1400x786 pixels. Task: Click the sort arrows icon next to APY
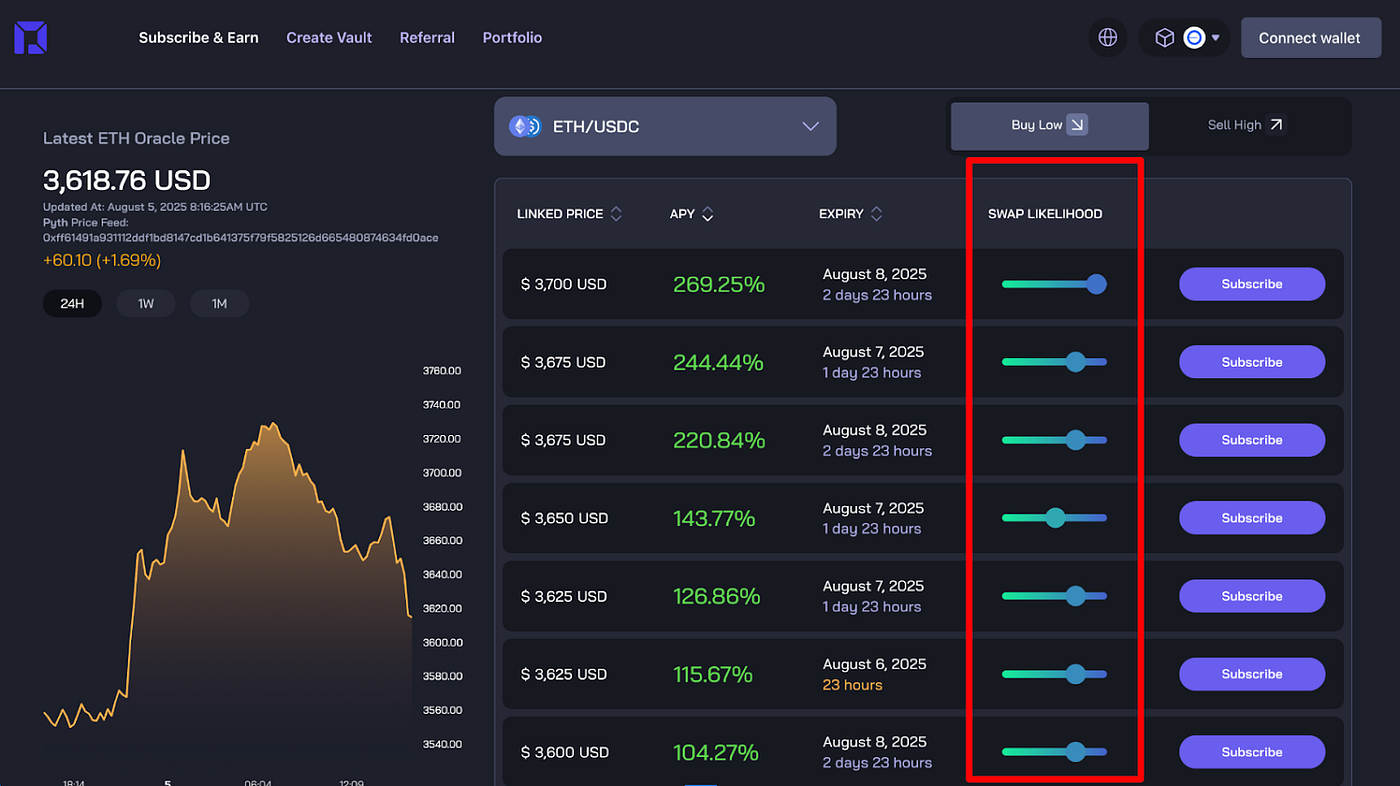707,213
